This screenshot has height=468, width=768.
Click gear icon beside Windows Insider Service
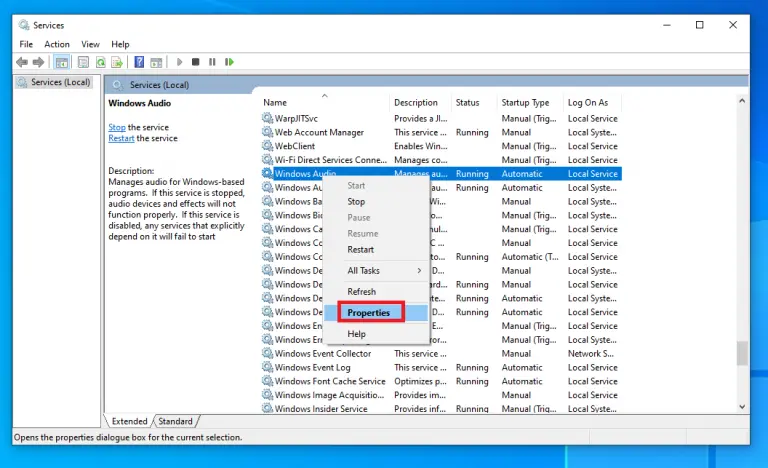point(267,408)
